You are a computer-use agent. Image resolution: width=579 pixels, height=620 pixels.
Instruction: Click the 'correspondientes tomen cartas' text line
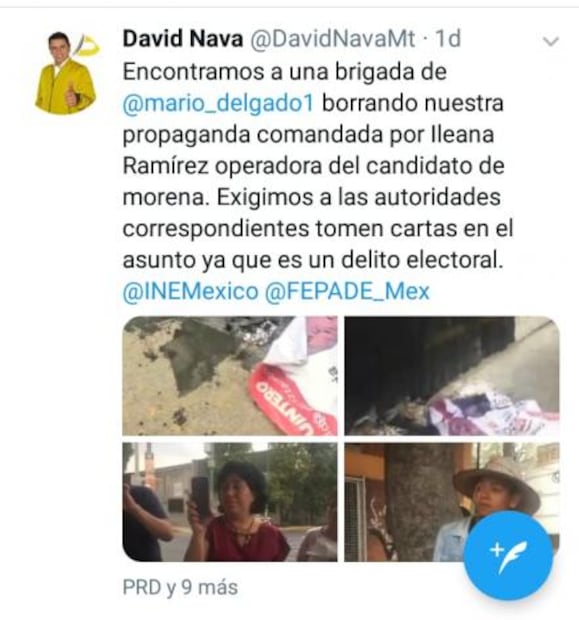point(318,229)
